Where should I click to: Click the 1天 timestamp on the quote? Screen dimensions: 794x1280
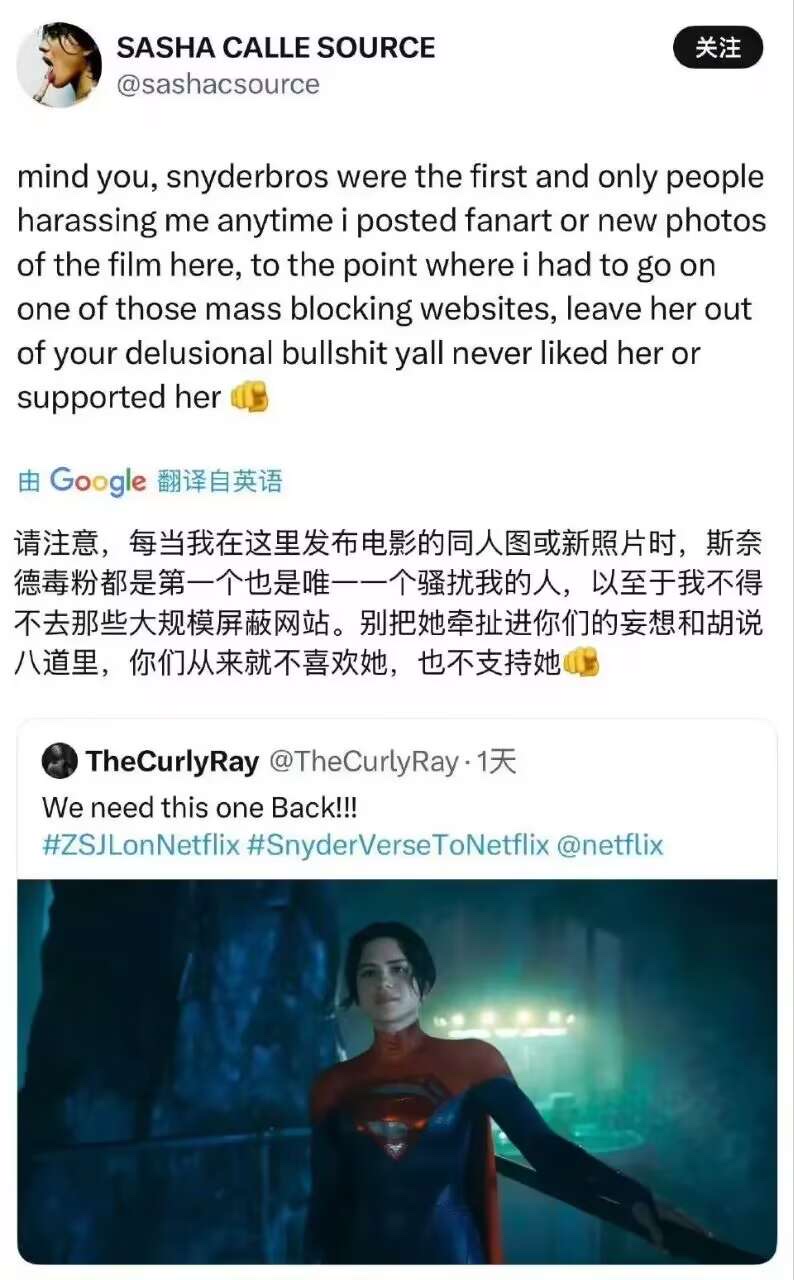(495, 762)
